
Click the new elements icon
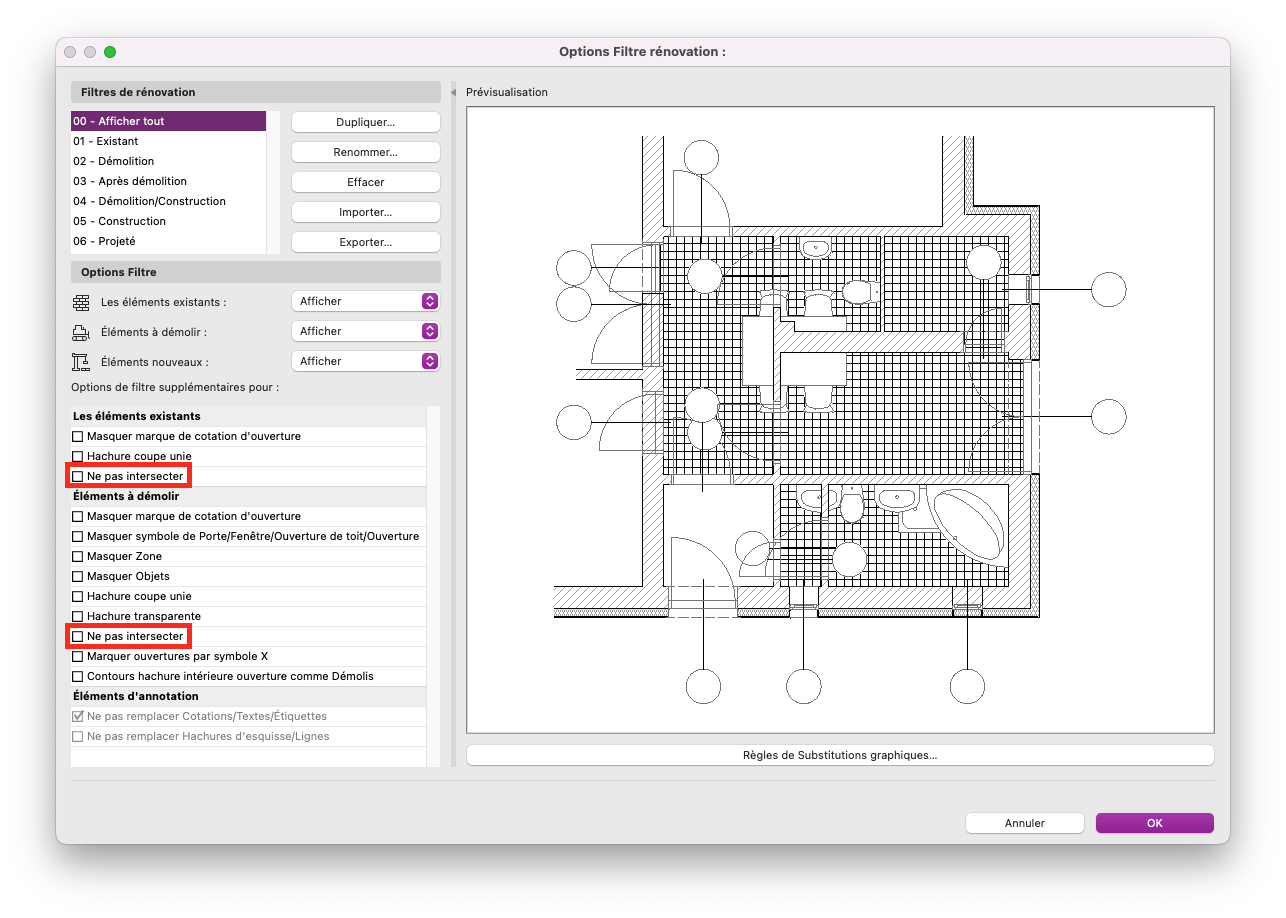(81, 361)
